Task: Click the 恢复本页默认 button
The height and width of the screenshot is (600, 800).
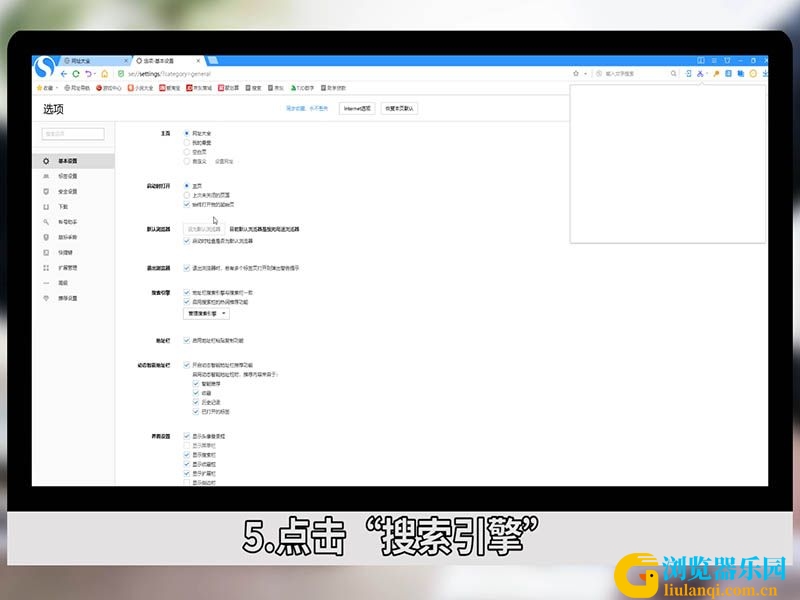Action: [x=399, y=108]
